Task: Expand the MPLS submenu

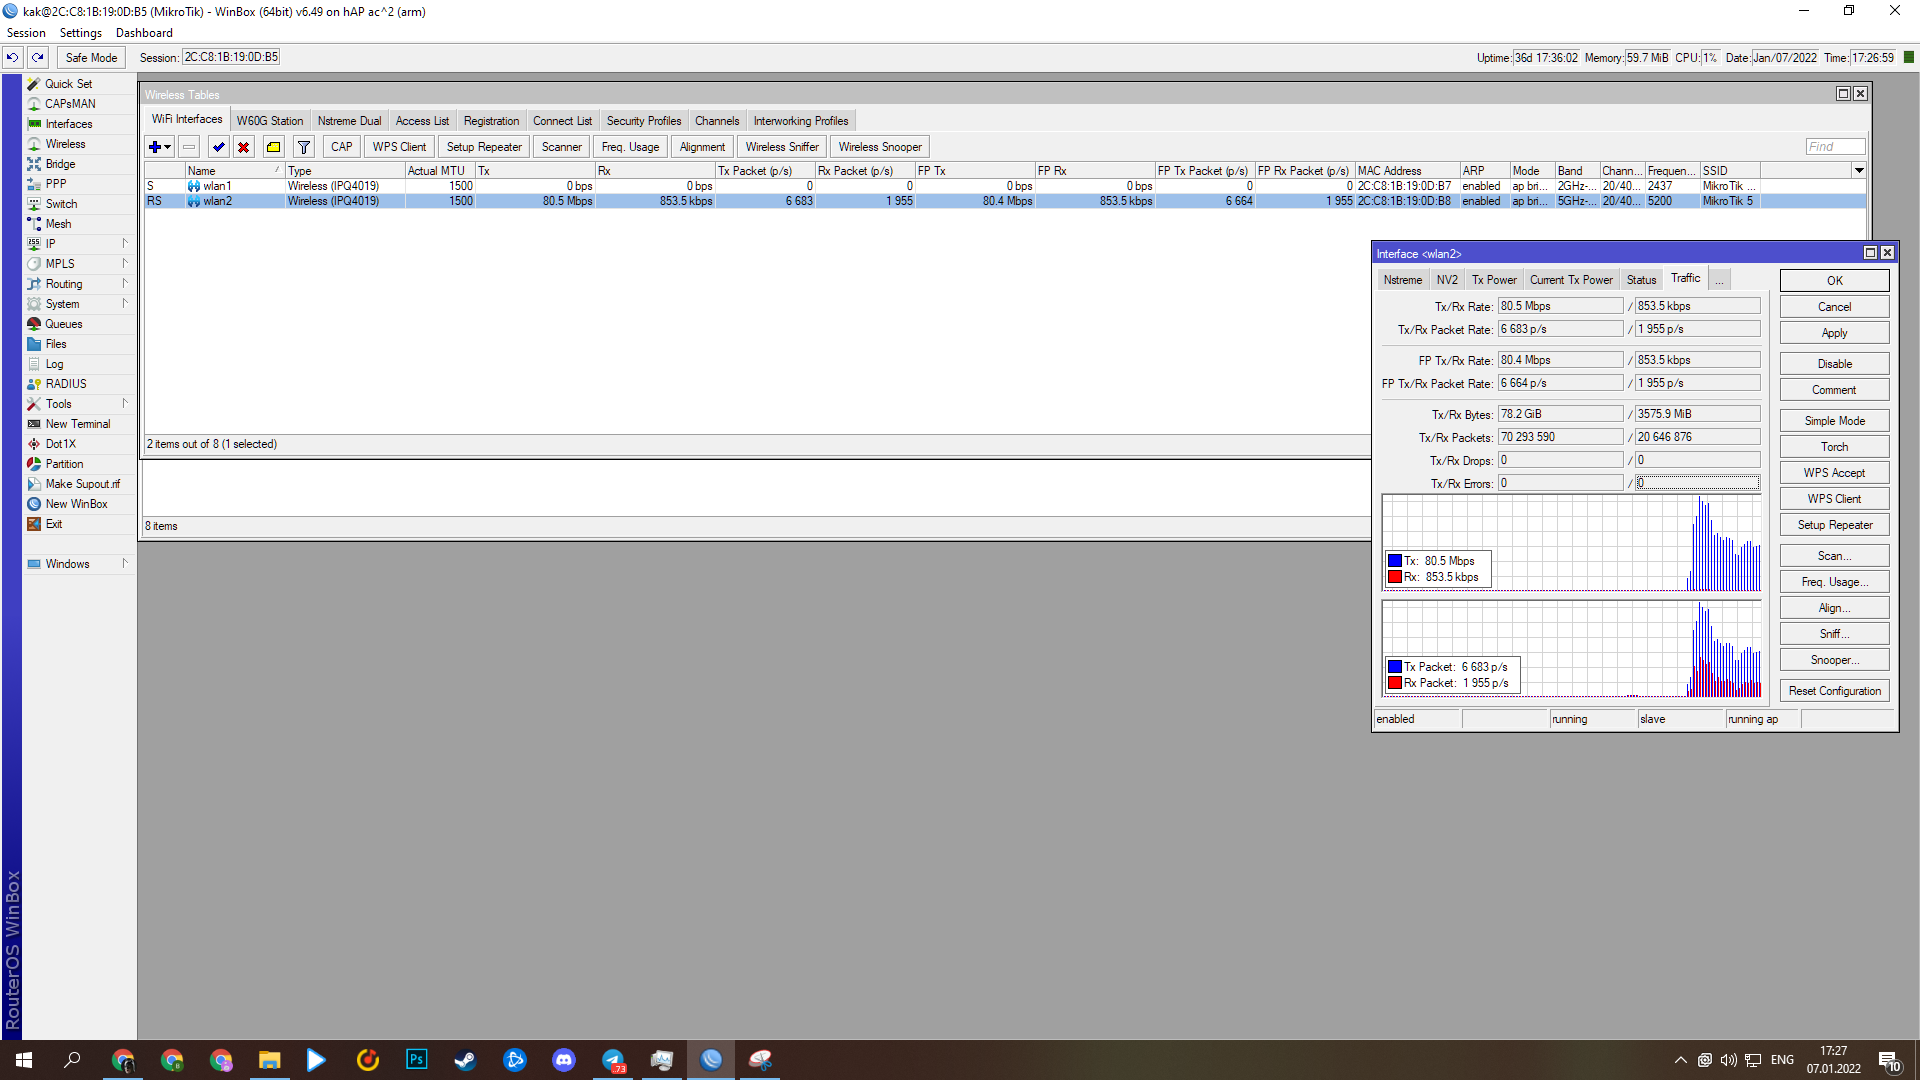Action: [x=125, y=264]
